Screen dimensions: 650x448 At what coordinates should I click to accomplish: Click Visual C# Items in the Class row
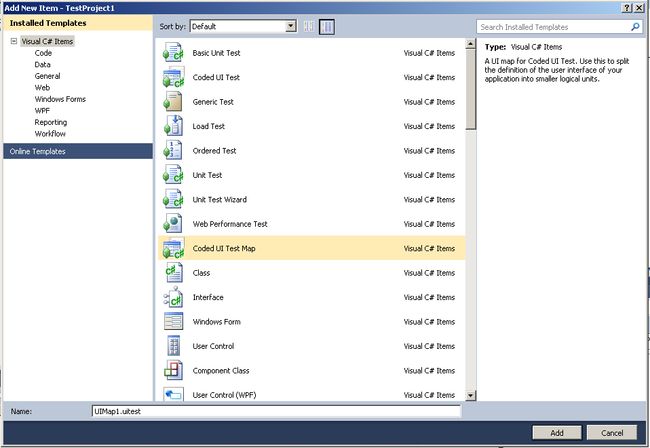(429, 273)
